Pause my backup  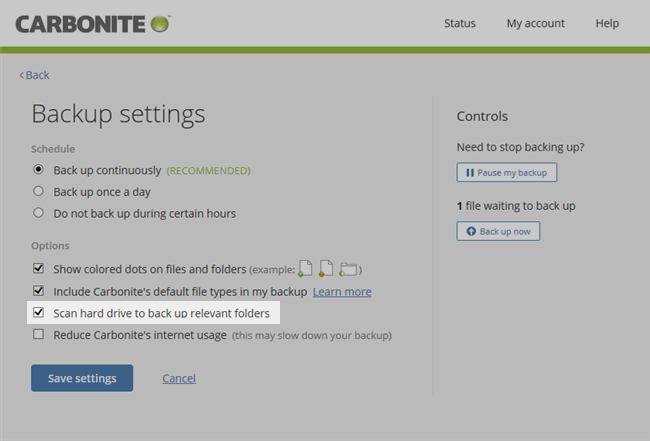point(507,172)
